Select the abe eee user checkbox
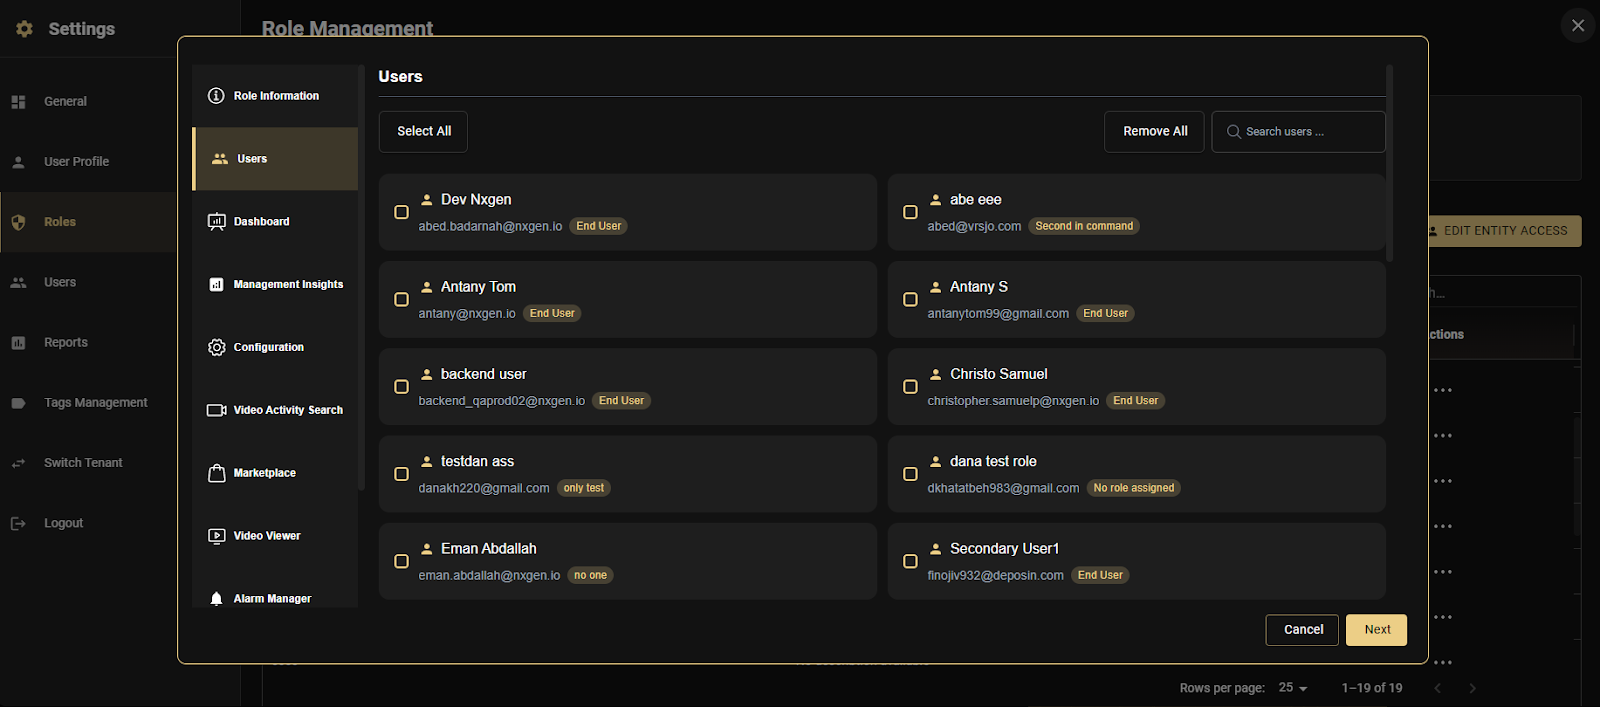The height and width of the screenshot is (707, 1600). [910, 212]
